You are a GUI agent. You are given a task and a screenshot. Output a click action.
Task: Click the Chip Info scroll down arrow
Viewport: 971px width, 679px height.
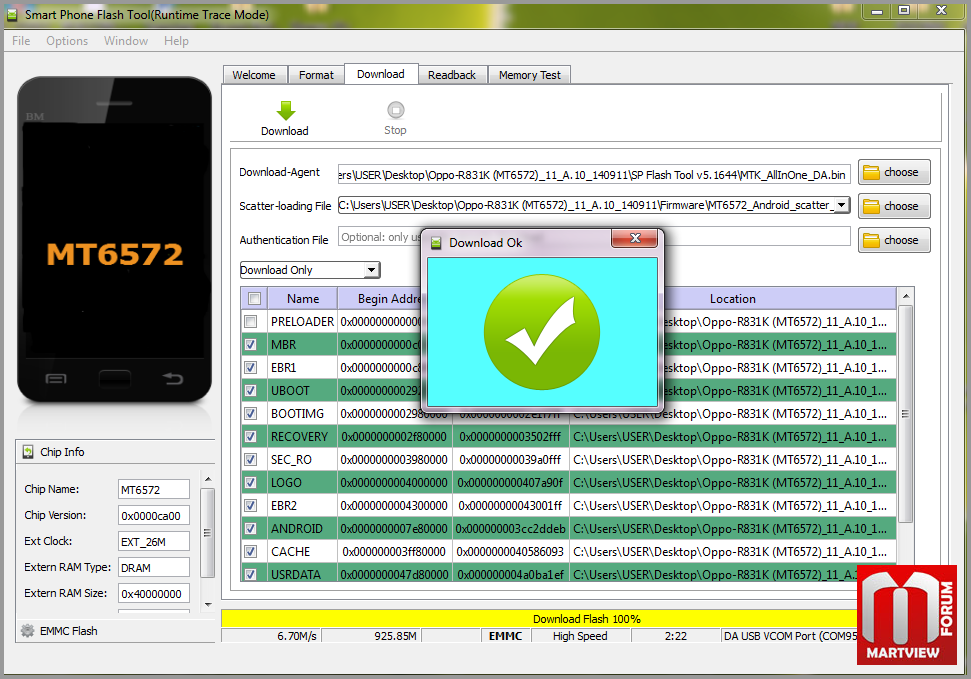click(x=208, y=604)
